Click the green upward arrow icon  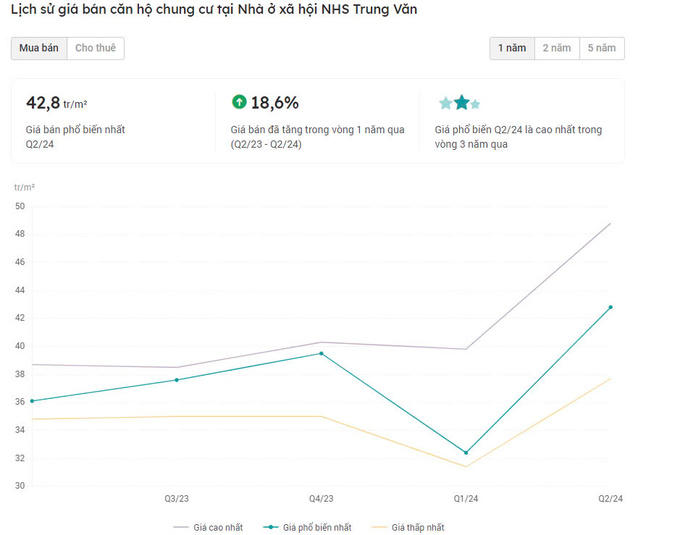pyautogui.click(x=239, y=102)
